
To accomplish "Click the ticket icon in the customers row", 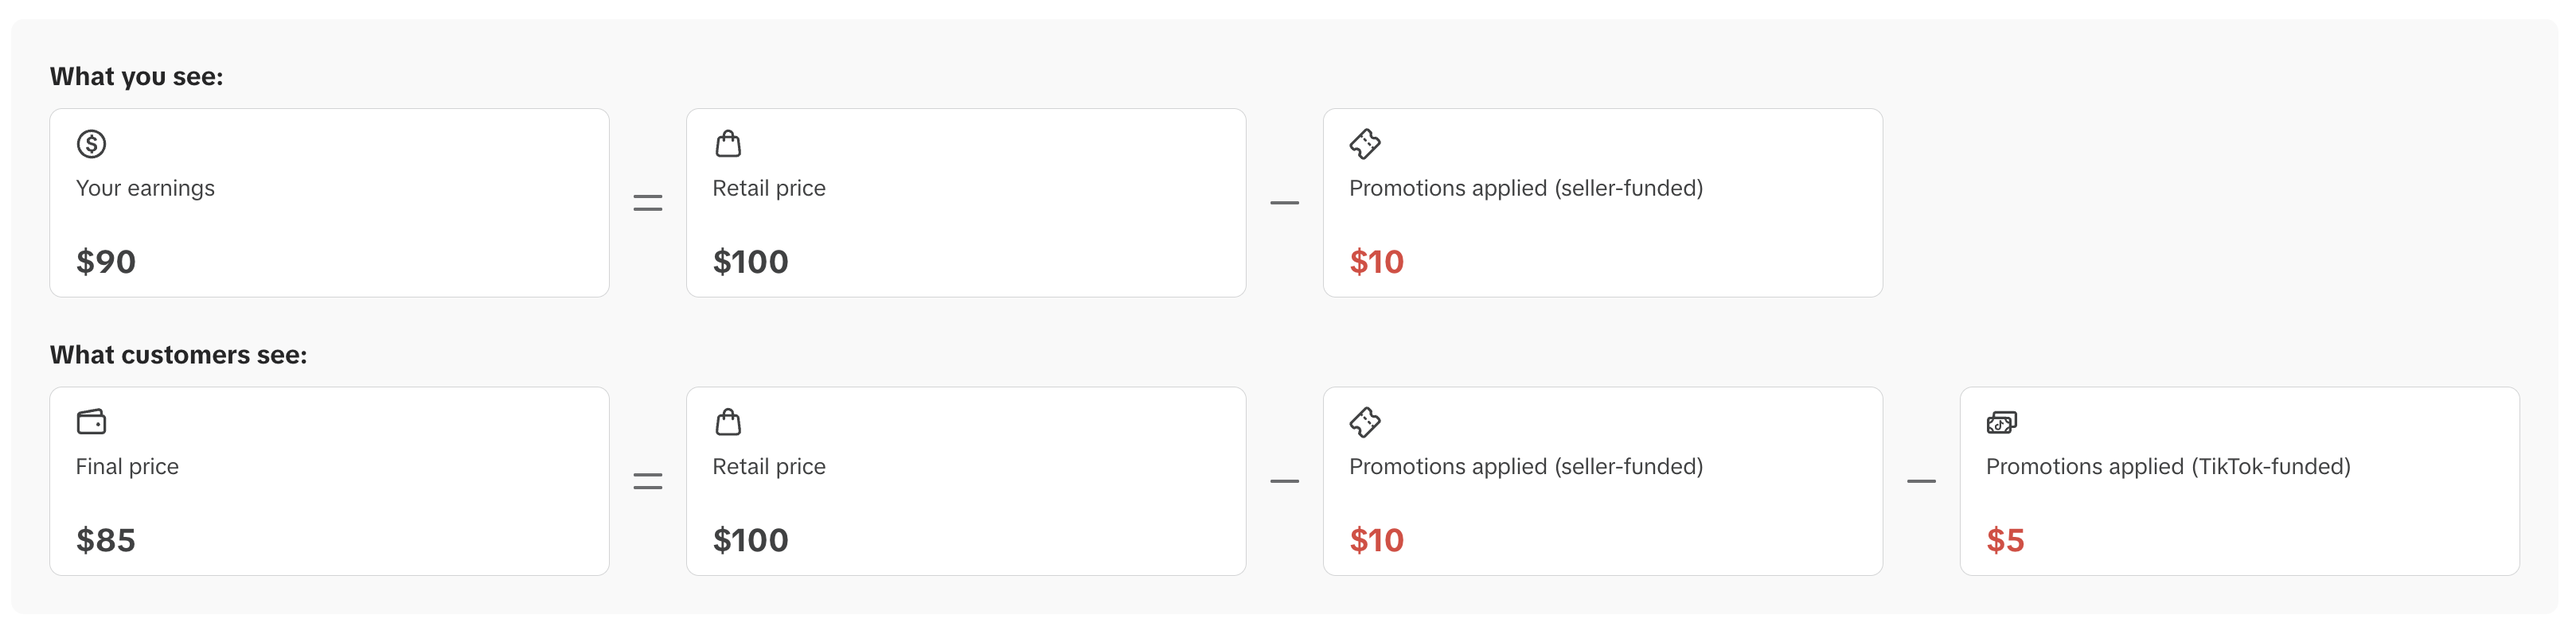I will 1364,422.
